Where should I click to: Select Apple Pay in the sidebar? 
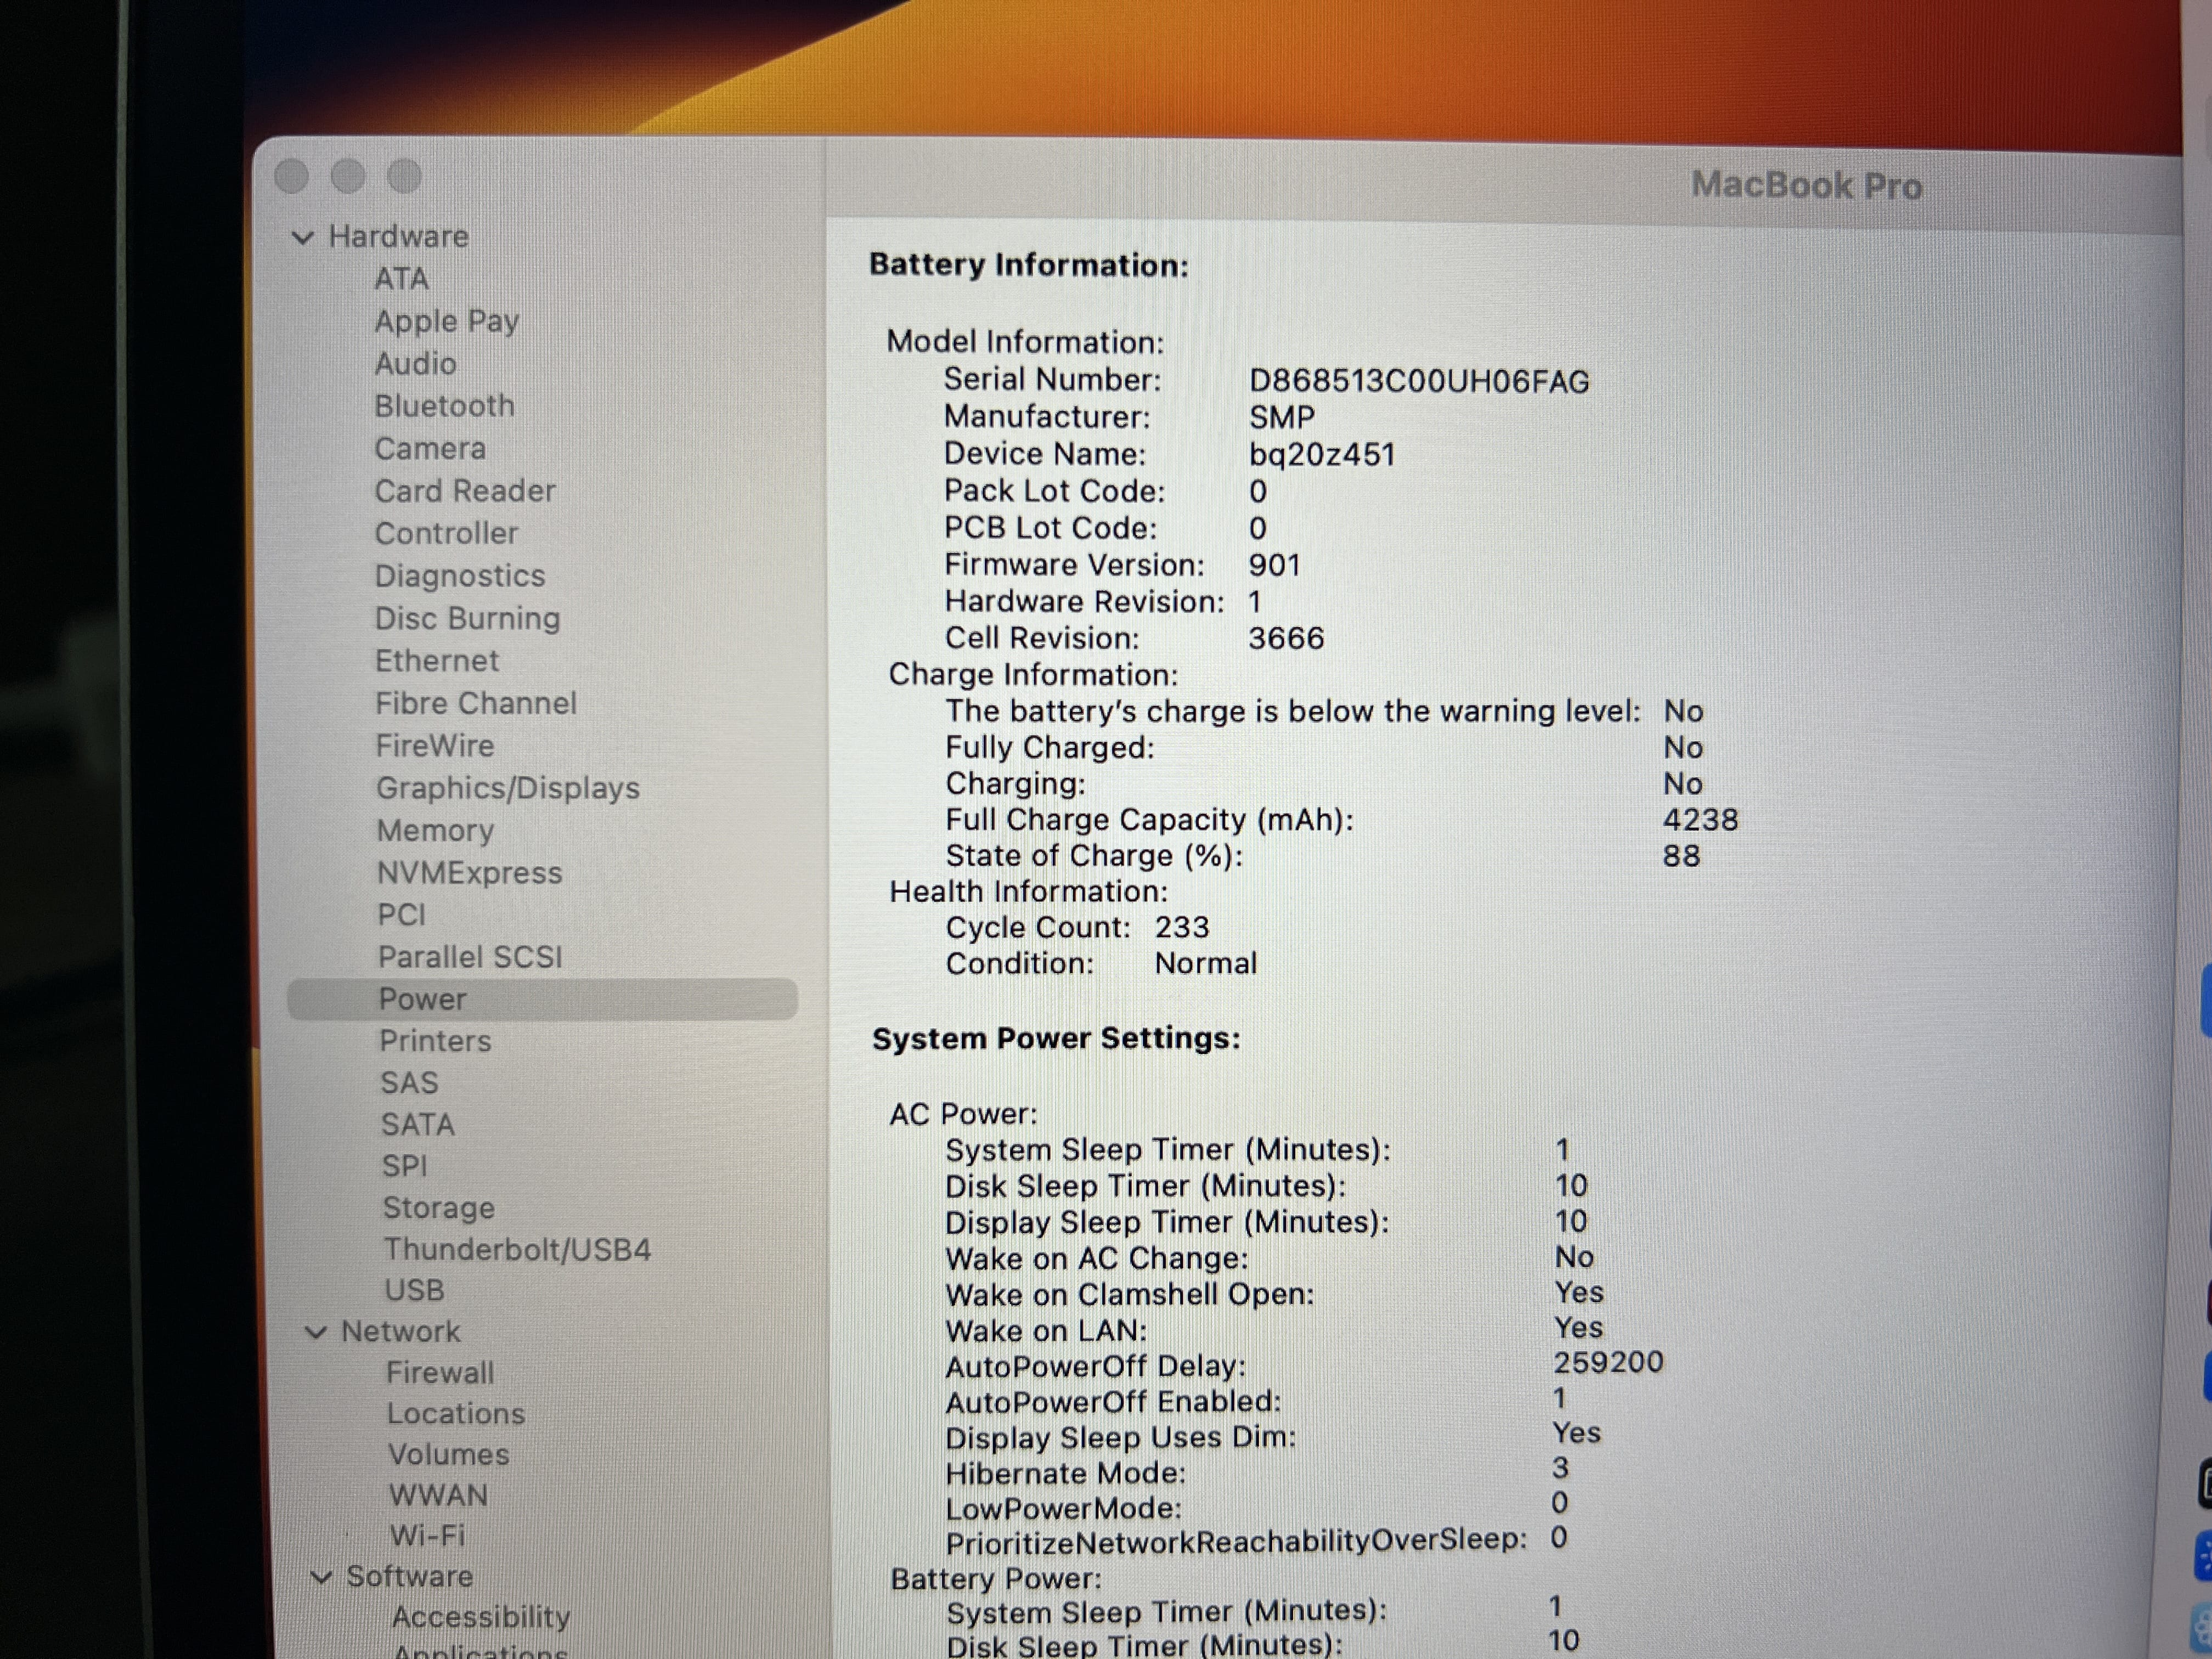(447, 321)
